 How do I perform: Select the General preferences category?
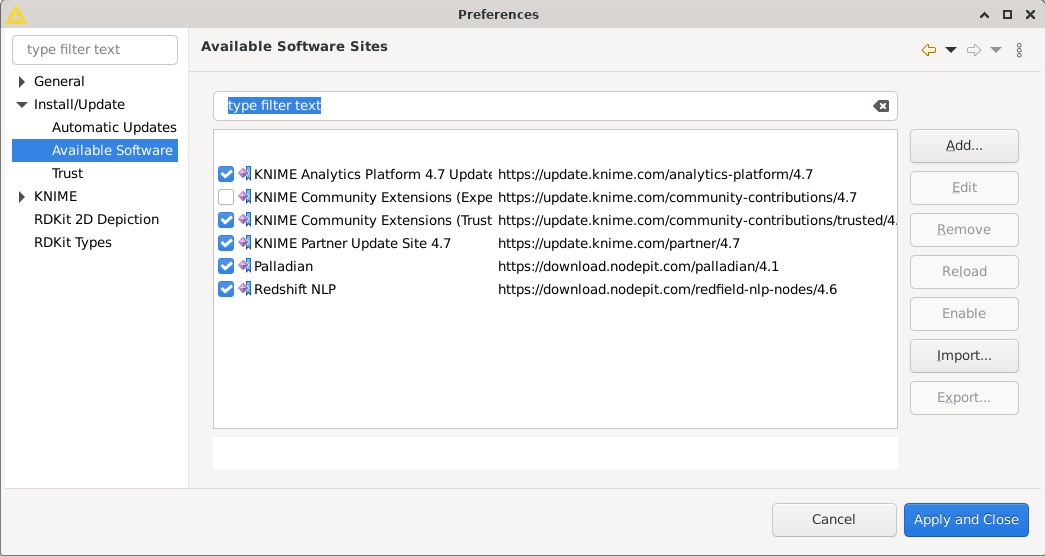59,81
